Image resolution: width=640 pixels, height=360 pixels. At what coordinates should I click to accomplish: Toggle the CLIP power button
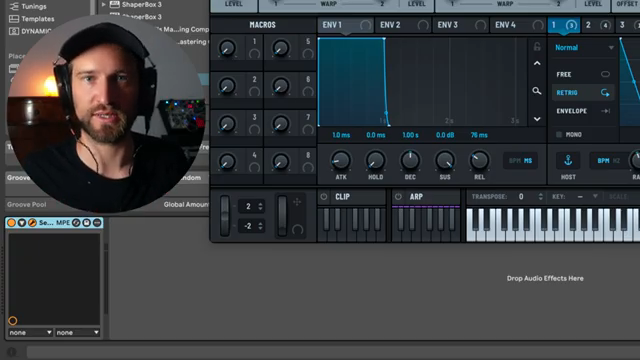coord(324,197)
